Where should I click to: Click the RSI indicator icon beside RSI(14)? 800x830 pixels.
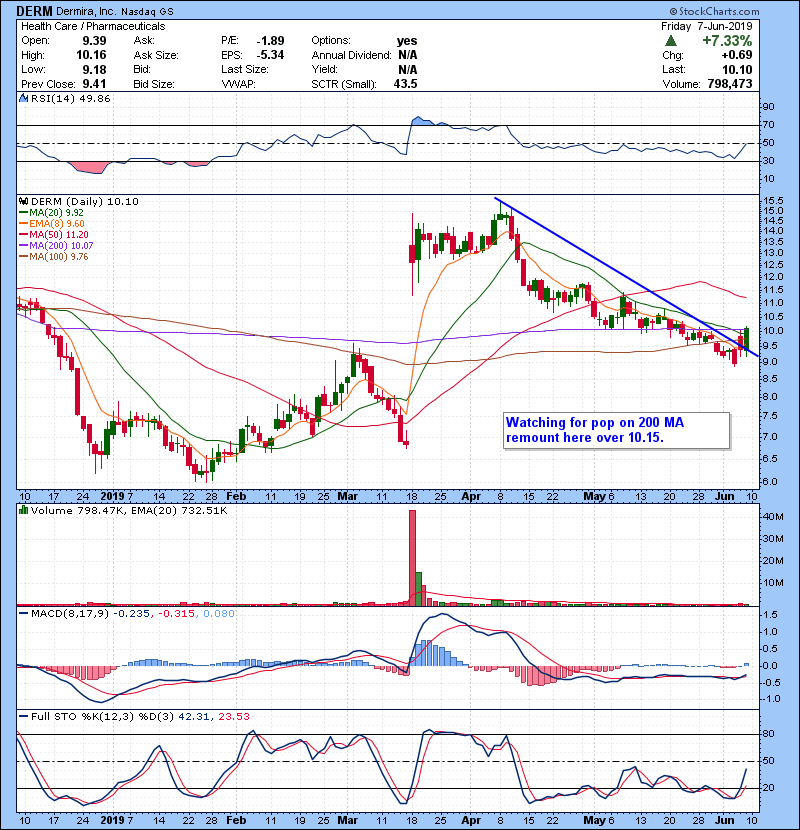coord(23,98)
